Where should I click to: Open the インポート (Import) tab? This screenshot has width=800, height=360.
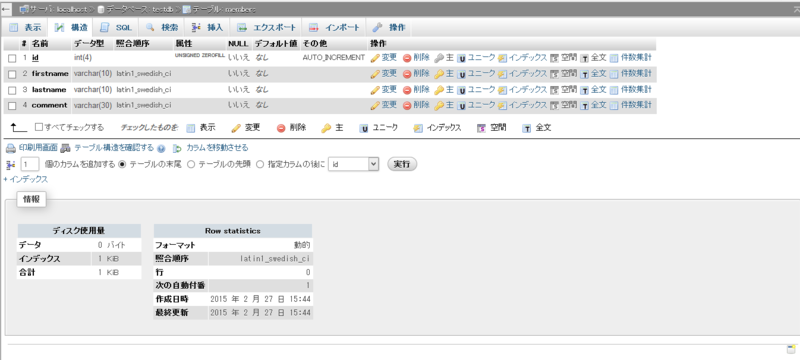[334, 28]
